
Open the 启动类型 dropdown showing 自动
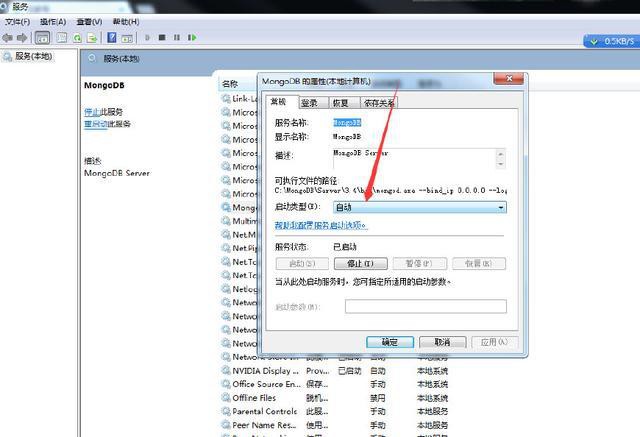(420, 207)
